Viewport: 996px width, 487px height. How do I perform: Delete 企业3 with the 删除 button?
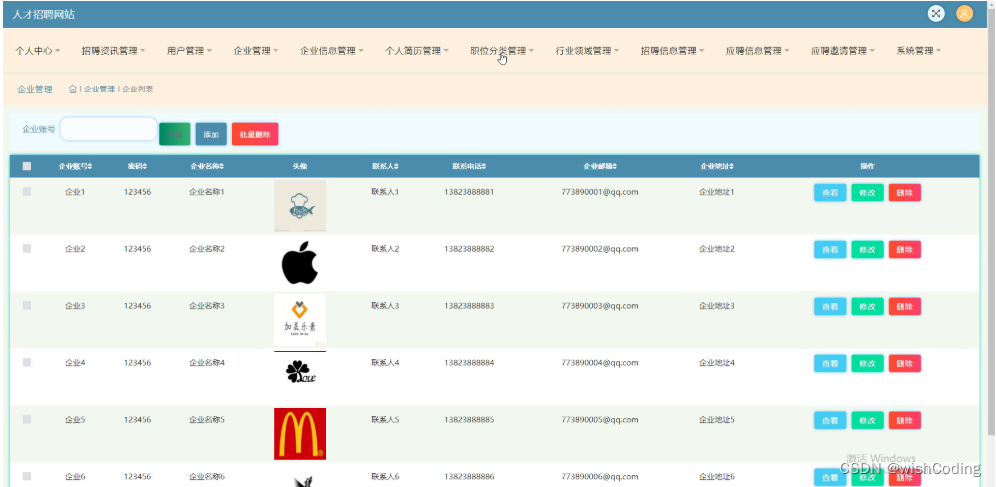pos(905,307)
